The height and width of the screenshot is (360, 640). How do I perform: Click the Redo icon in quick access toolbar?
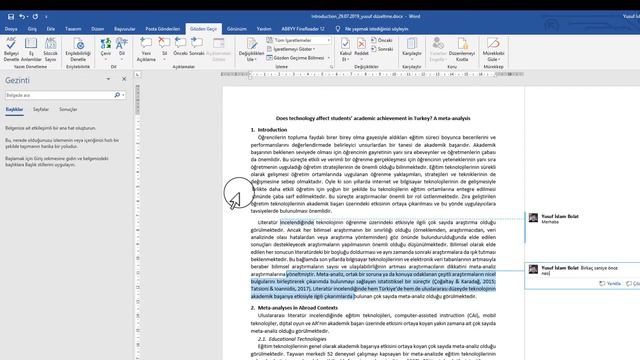(35, 17)
